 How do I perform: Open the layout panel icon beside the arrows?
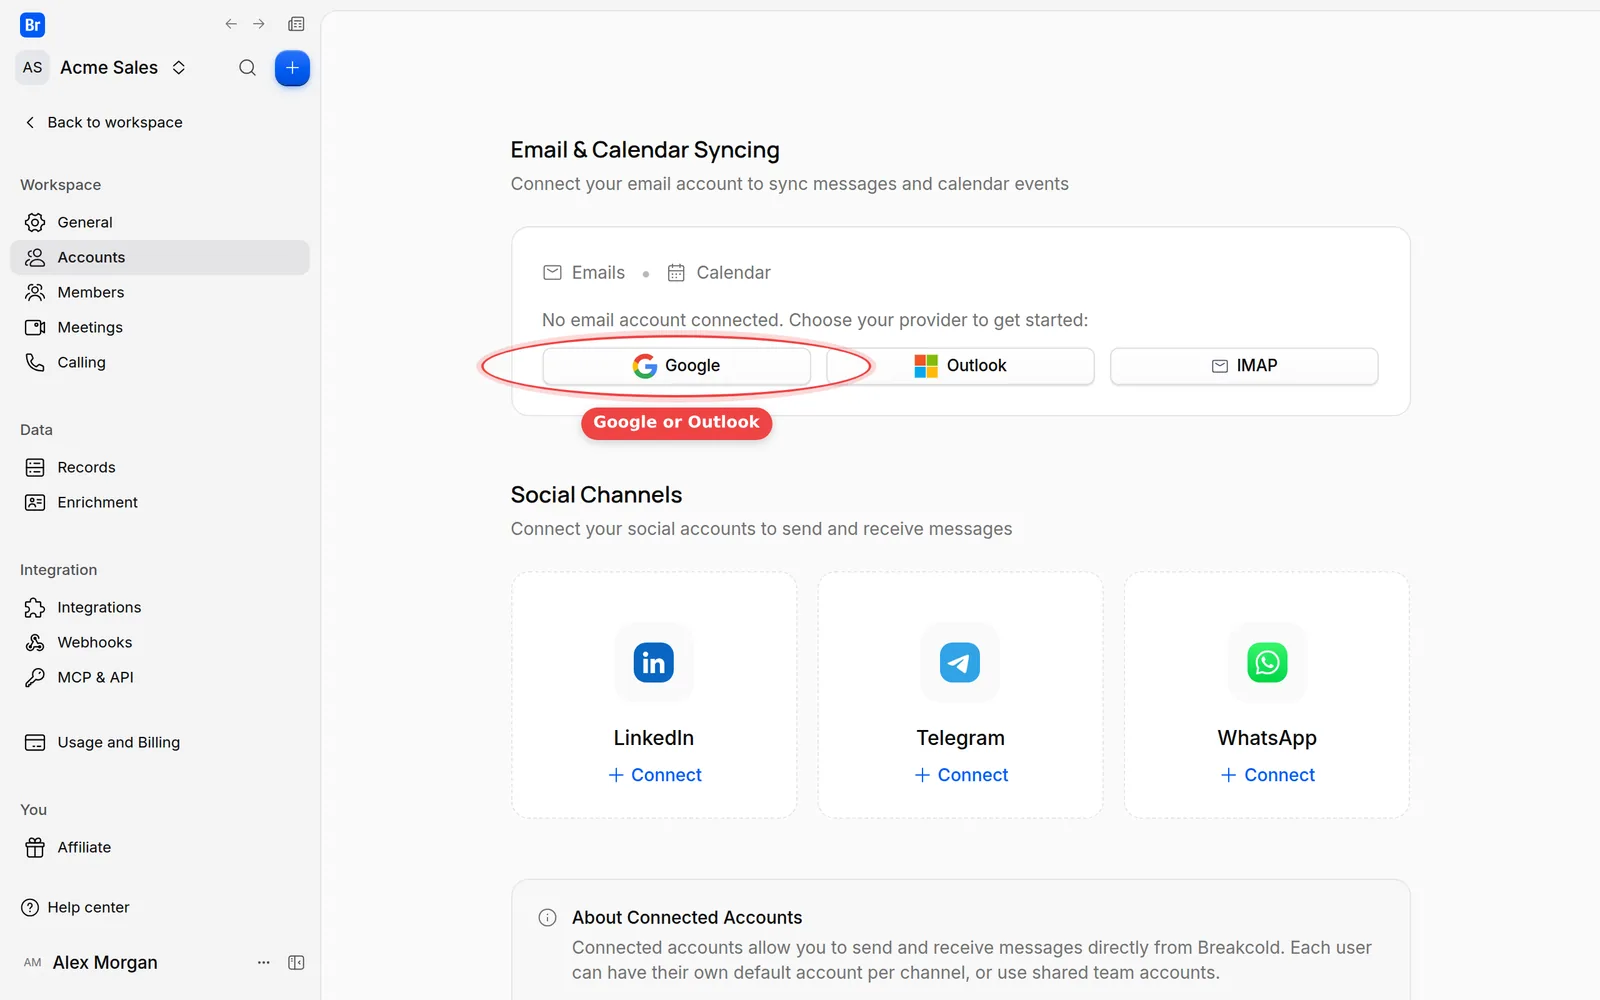(296, 24)
